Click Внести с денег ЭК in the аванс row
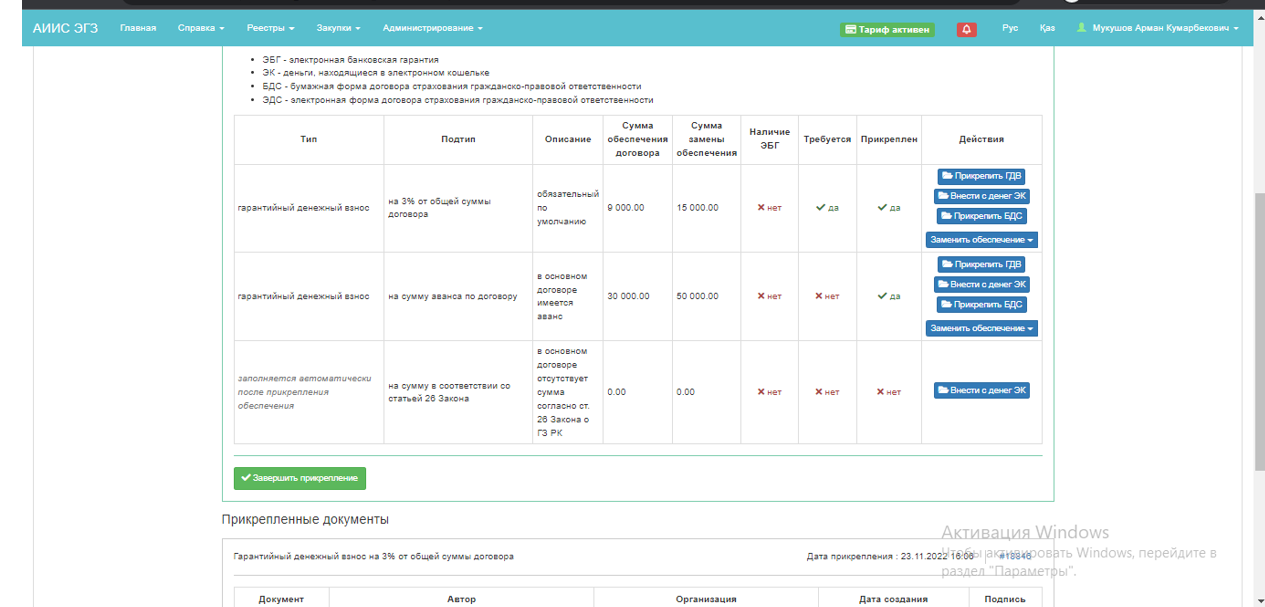 [x=981, y=284]
